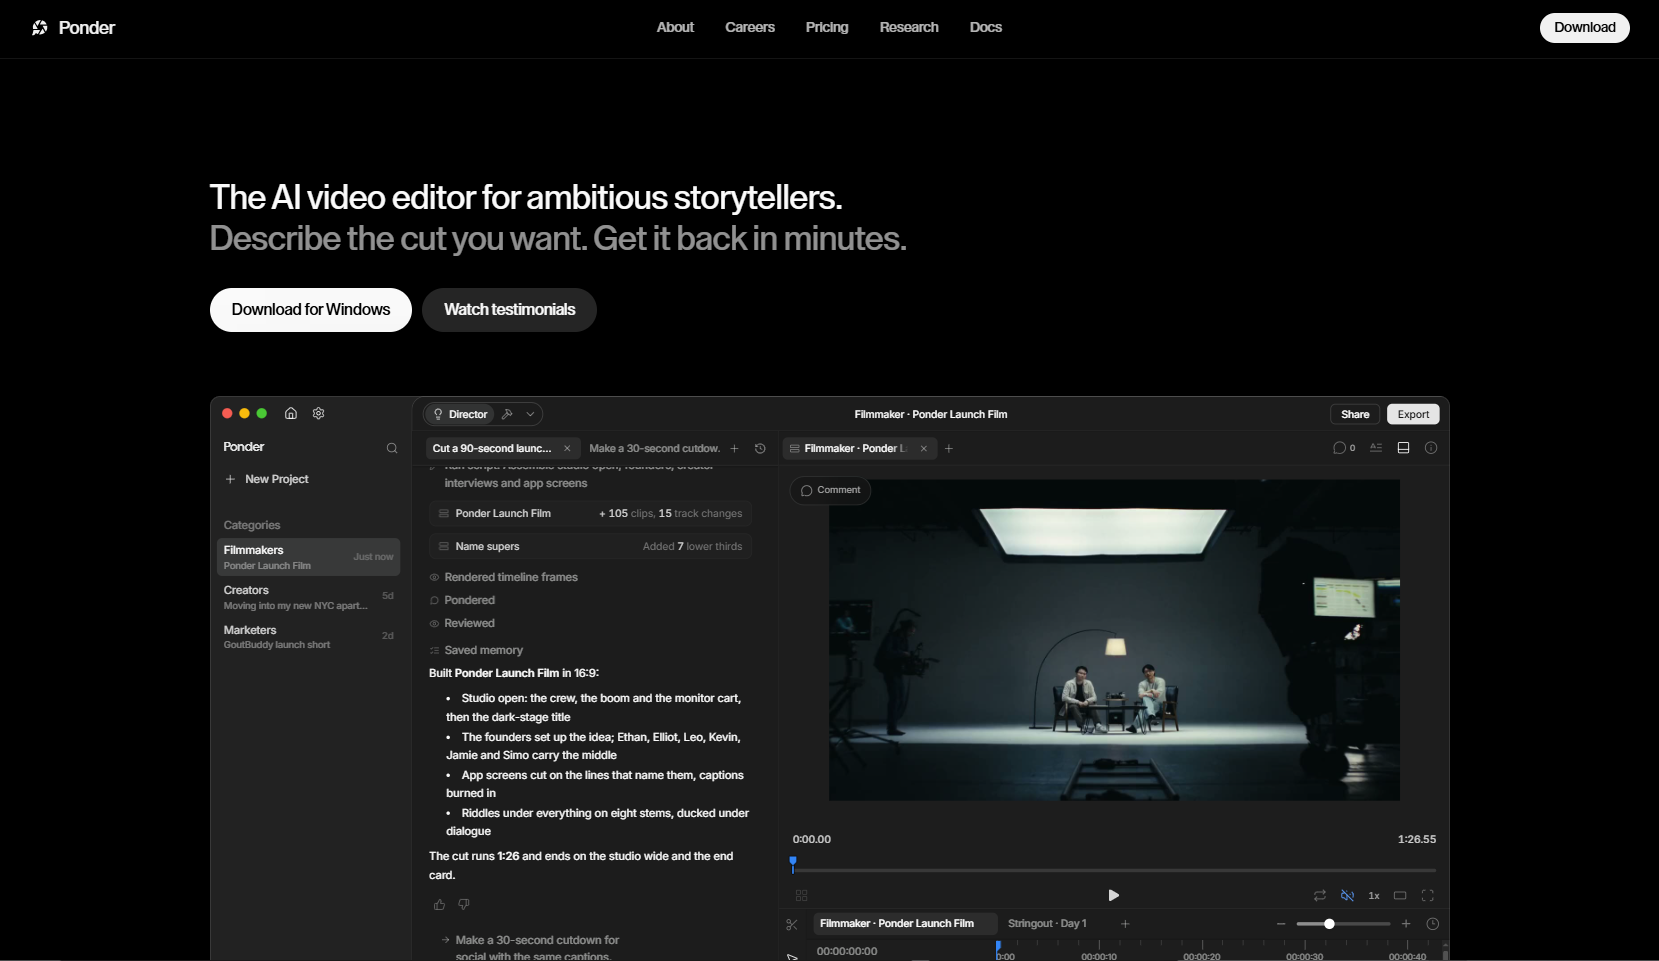Expand the Saved memory step
The width and height of the screenshot is (1659, 961).
coord(476,651)
